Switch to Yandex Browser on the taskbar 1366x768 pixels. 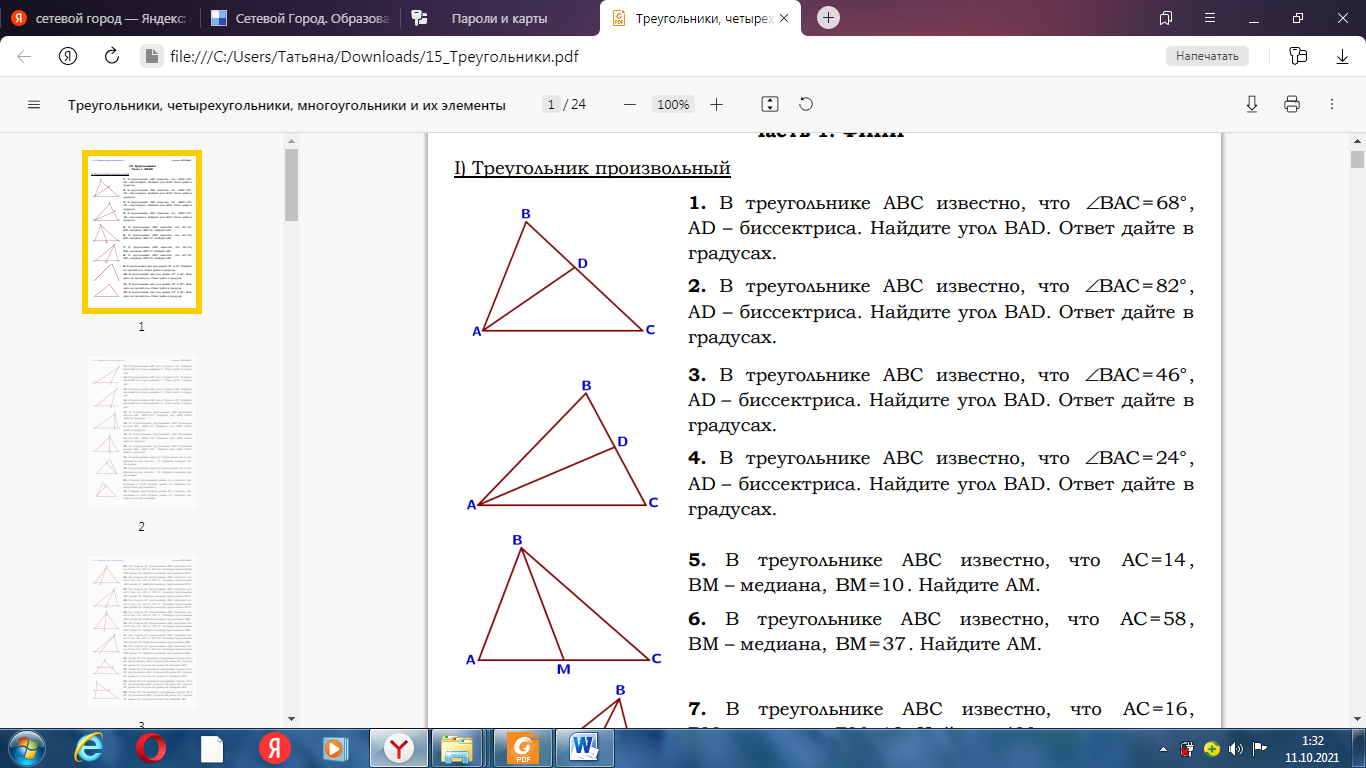[x=400, y=747]
